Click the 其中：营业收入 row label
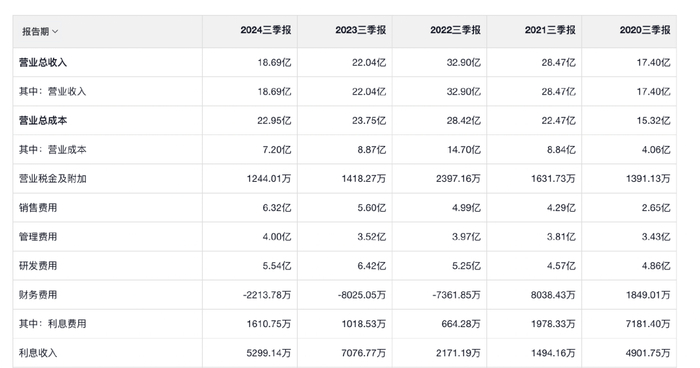This screenshot has height=368, width=700. pos(52,92)
